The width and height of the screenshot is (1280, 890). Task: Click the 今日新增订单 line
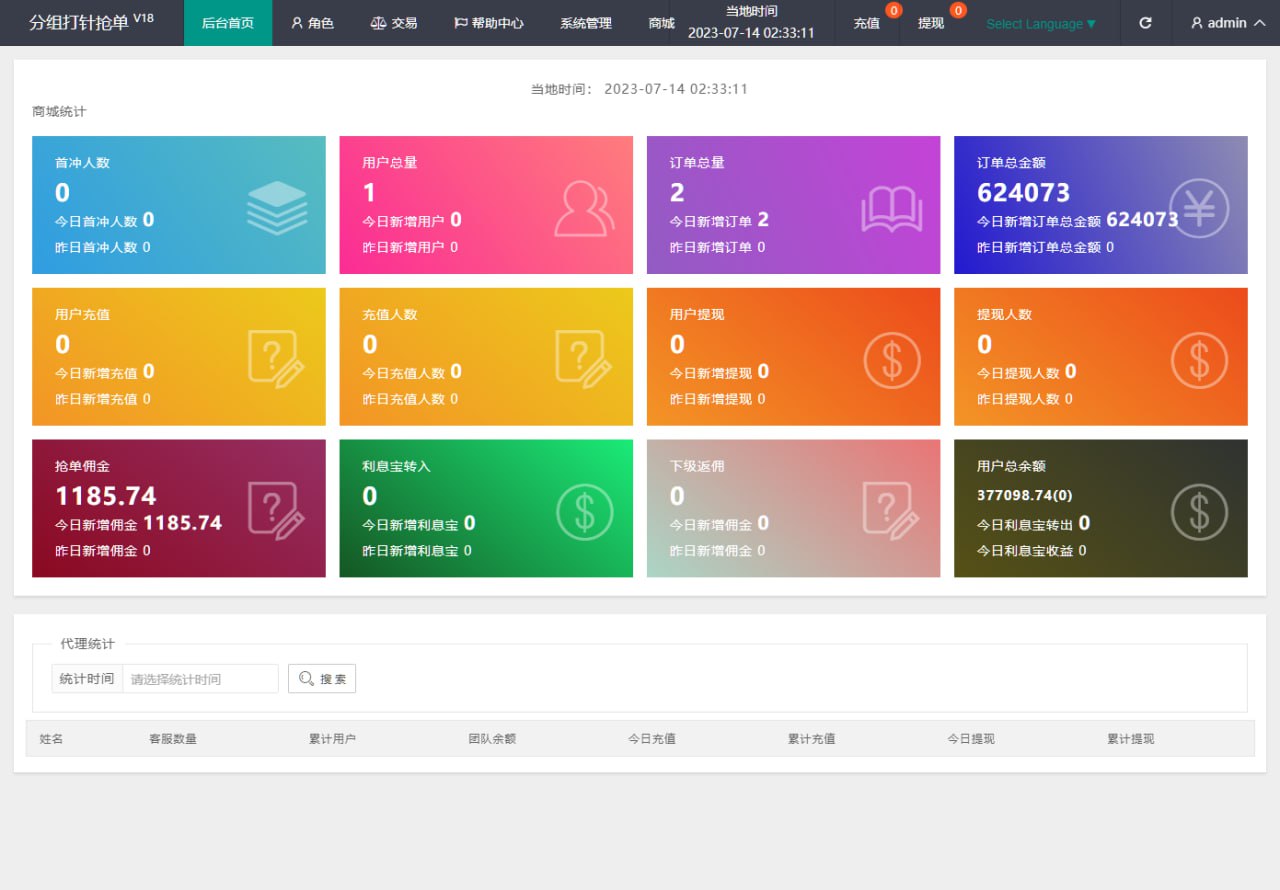(719, 220)
